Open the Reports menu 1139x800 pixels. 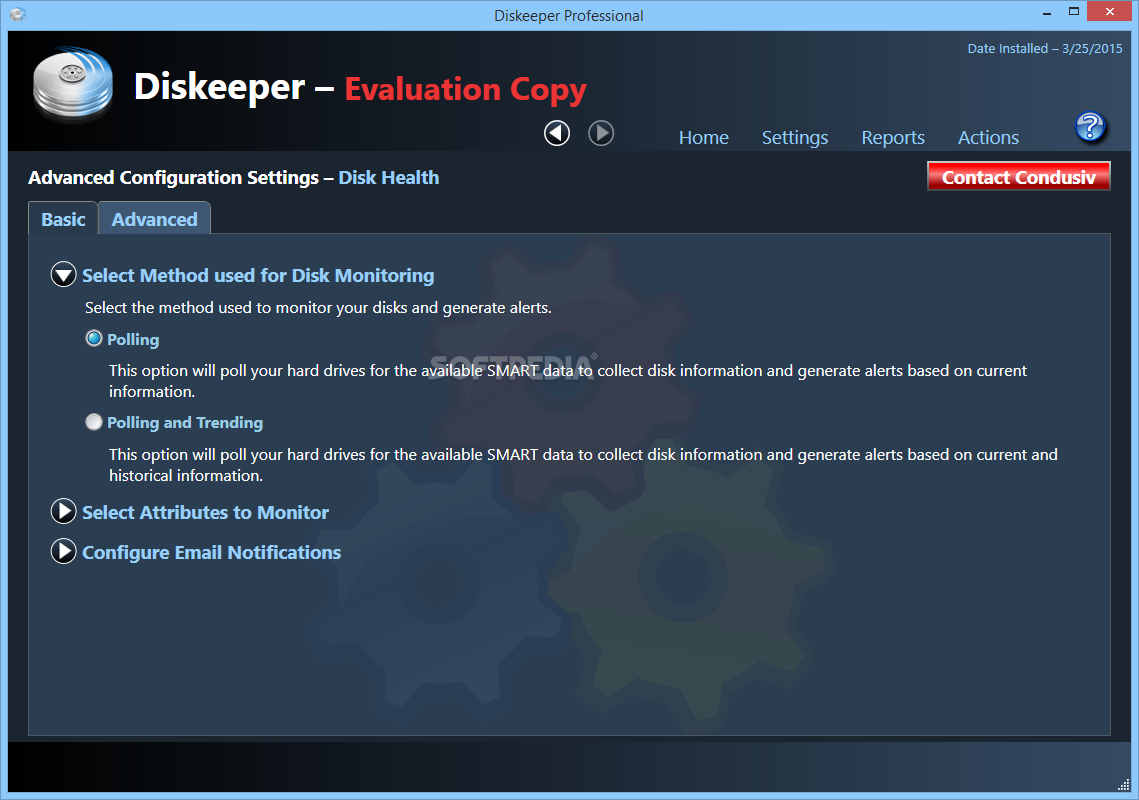pos(893,137)
